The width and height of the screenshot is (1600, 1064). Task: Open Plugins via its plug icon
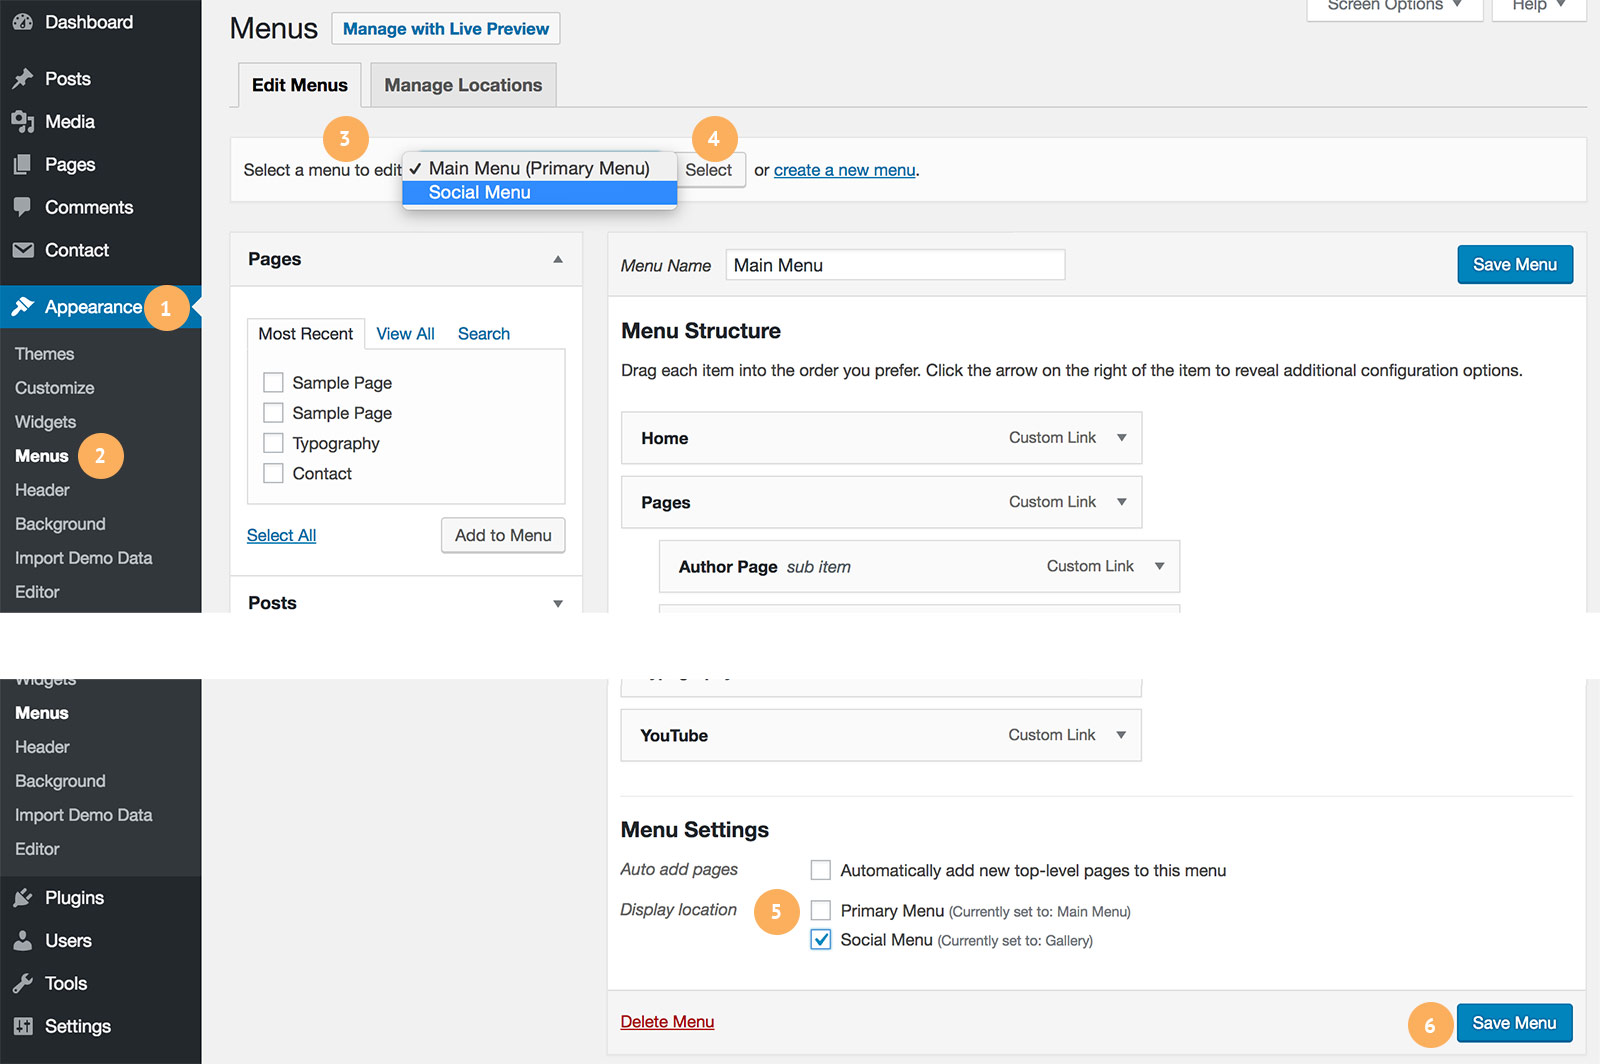click(x=22, y=898)
